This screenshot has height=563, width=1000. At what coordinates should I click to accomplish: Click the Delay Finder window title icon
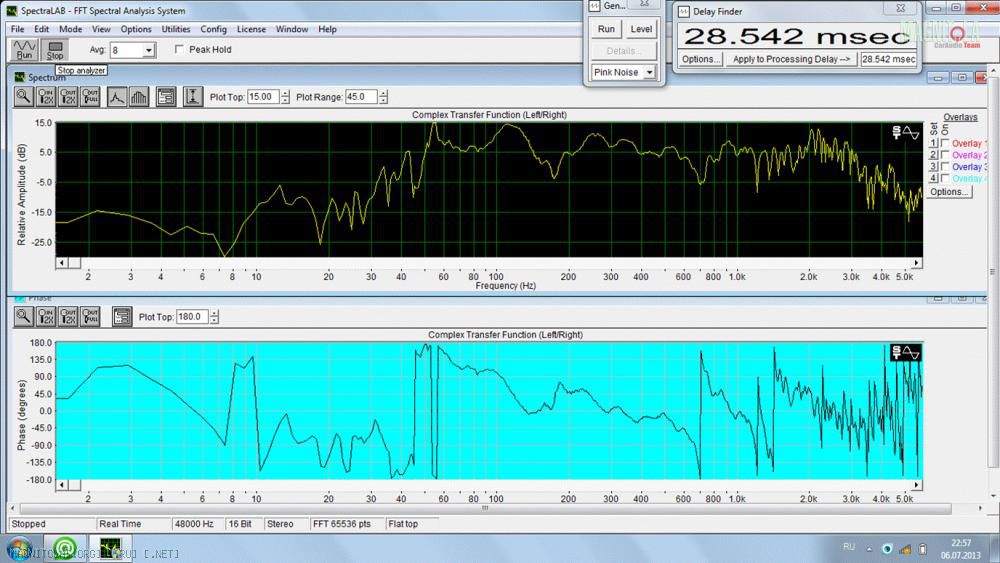(x=684, y=11)
